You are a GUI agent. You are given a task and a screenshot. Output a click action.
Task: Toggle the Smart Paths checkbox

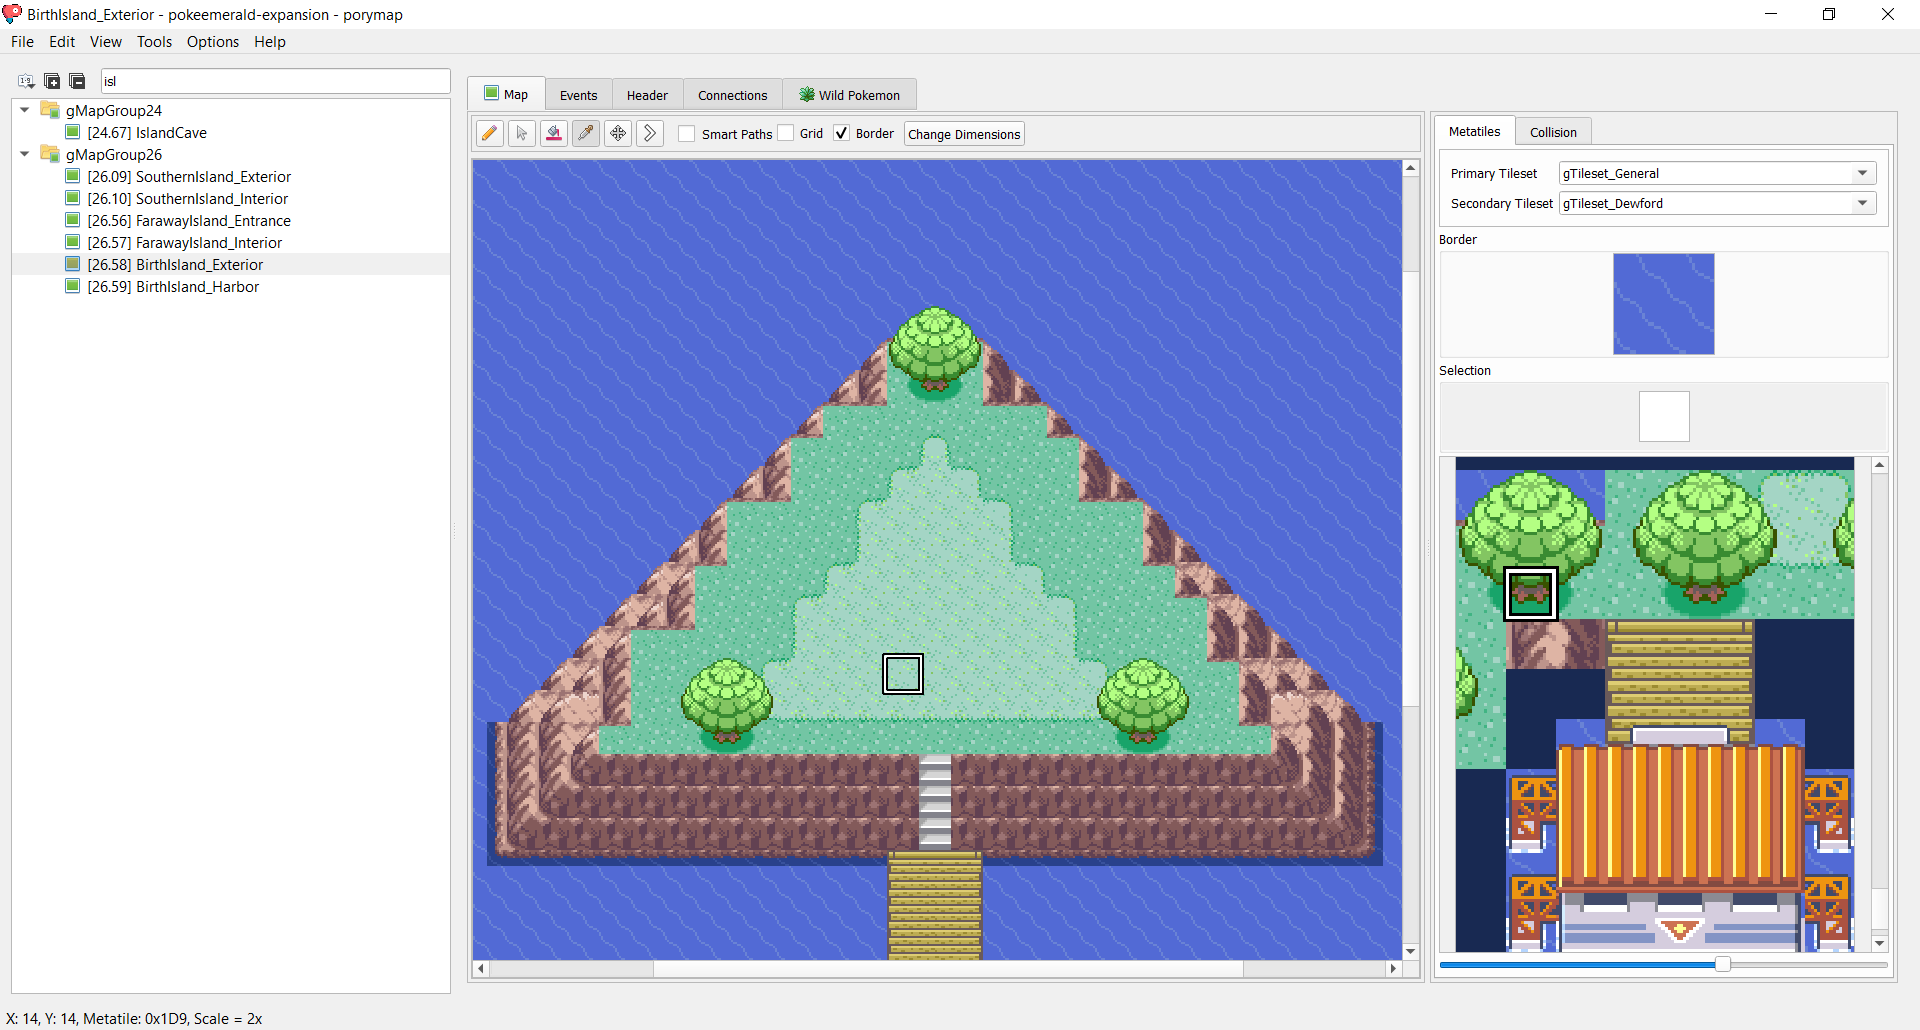(x=687, y=133)
